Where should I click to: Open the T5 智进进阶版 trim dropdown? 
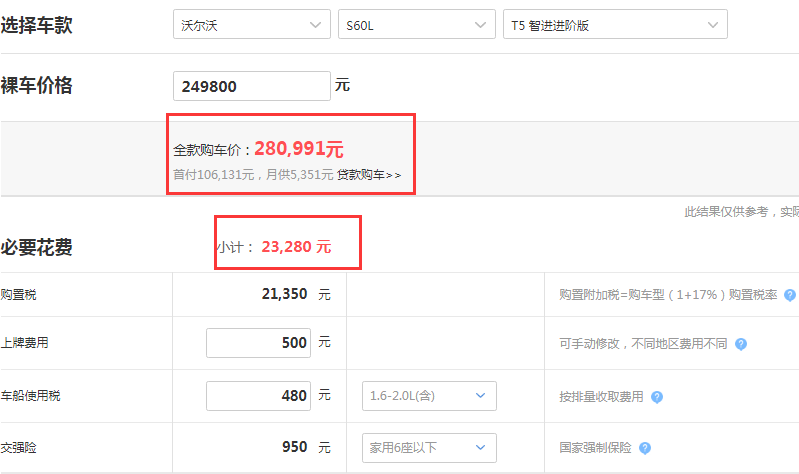615,24
